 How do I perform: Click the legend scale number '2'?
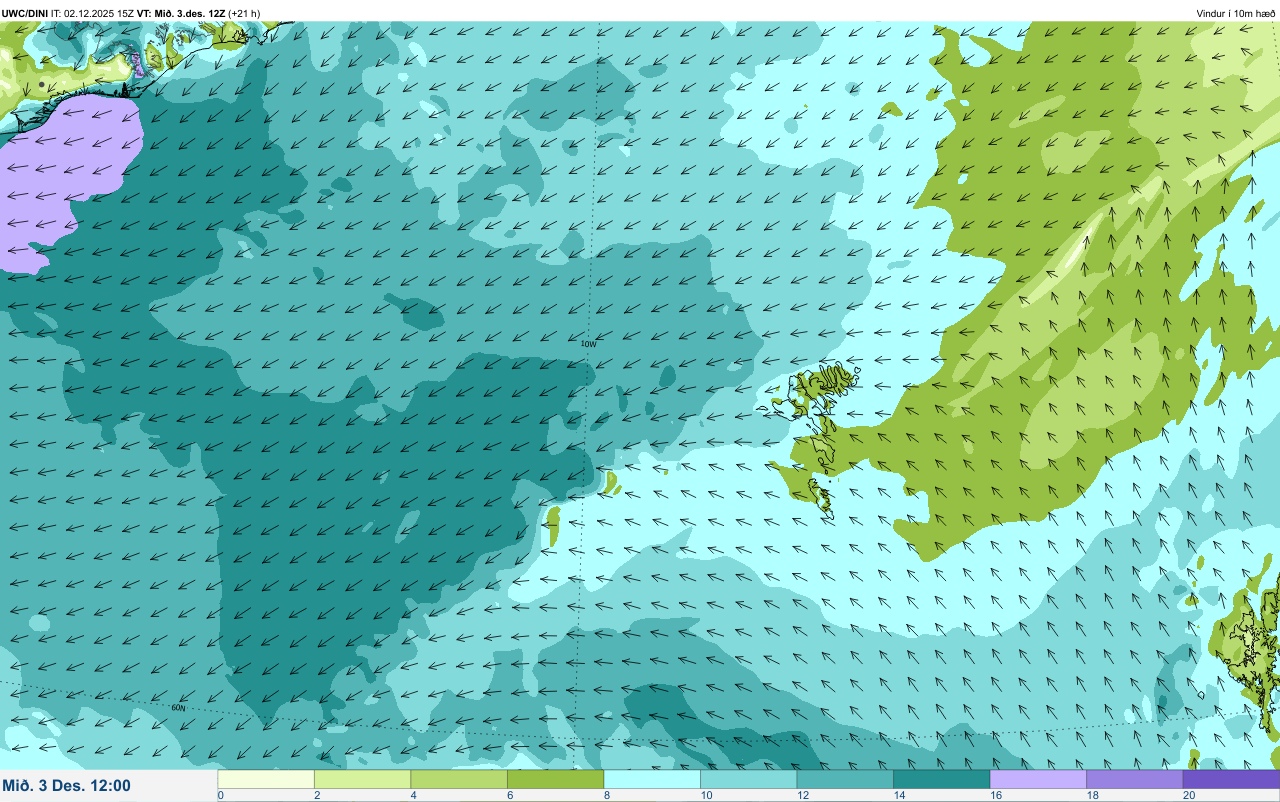pyautogui.click(x=315, y=796)
